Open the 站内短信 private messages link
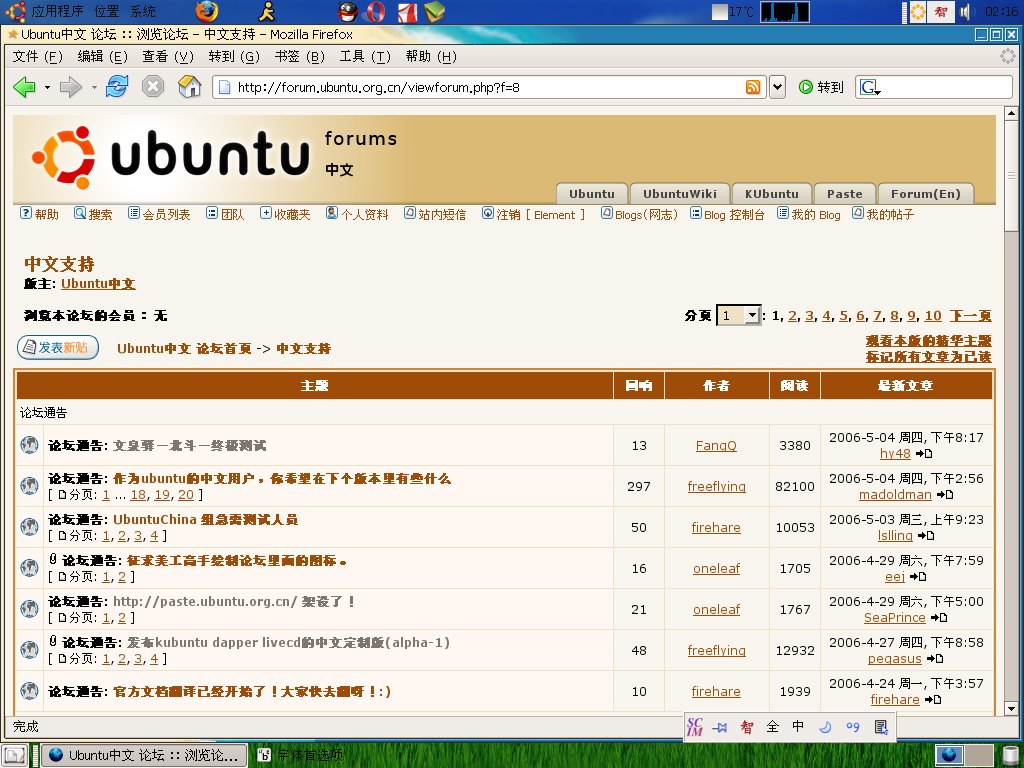This screenshot has width=1024, height=768. point(435,214)
